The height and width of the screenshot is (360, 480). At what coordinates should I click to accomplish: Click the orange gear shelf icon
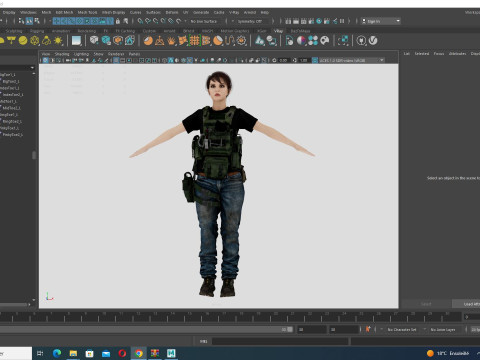(x=241, y=41)
